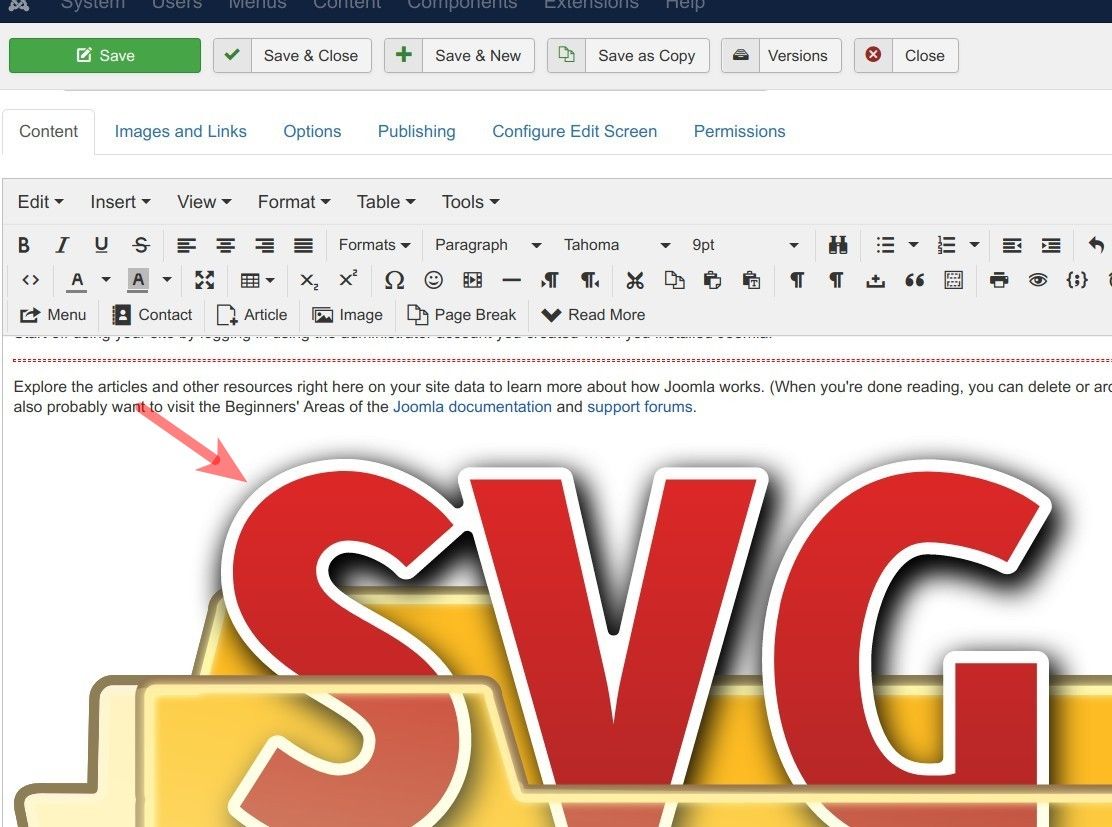Viewport: 1112px width, 827px height.
Task: Increase indent
Action: 1051,245
